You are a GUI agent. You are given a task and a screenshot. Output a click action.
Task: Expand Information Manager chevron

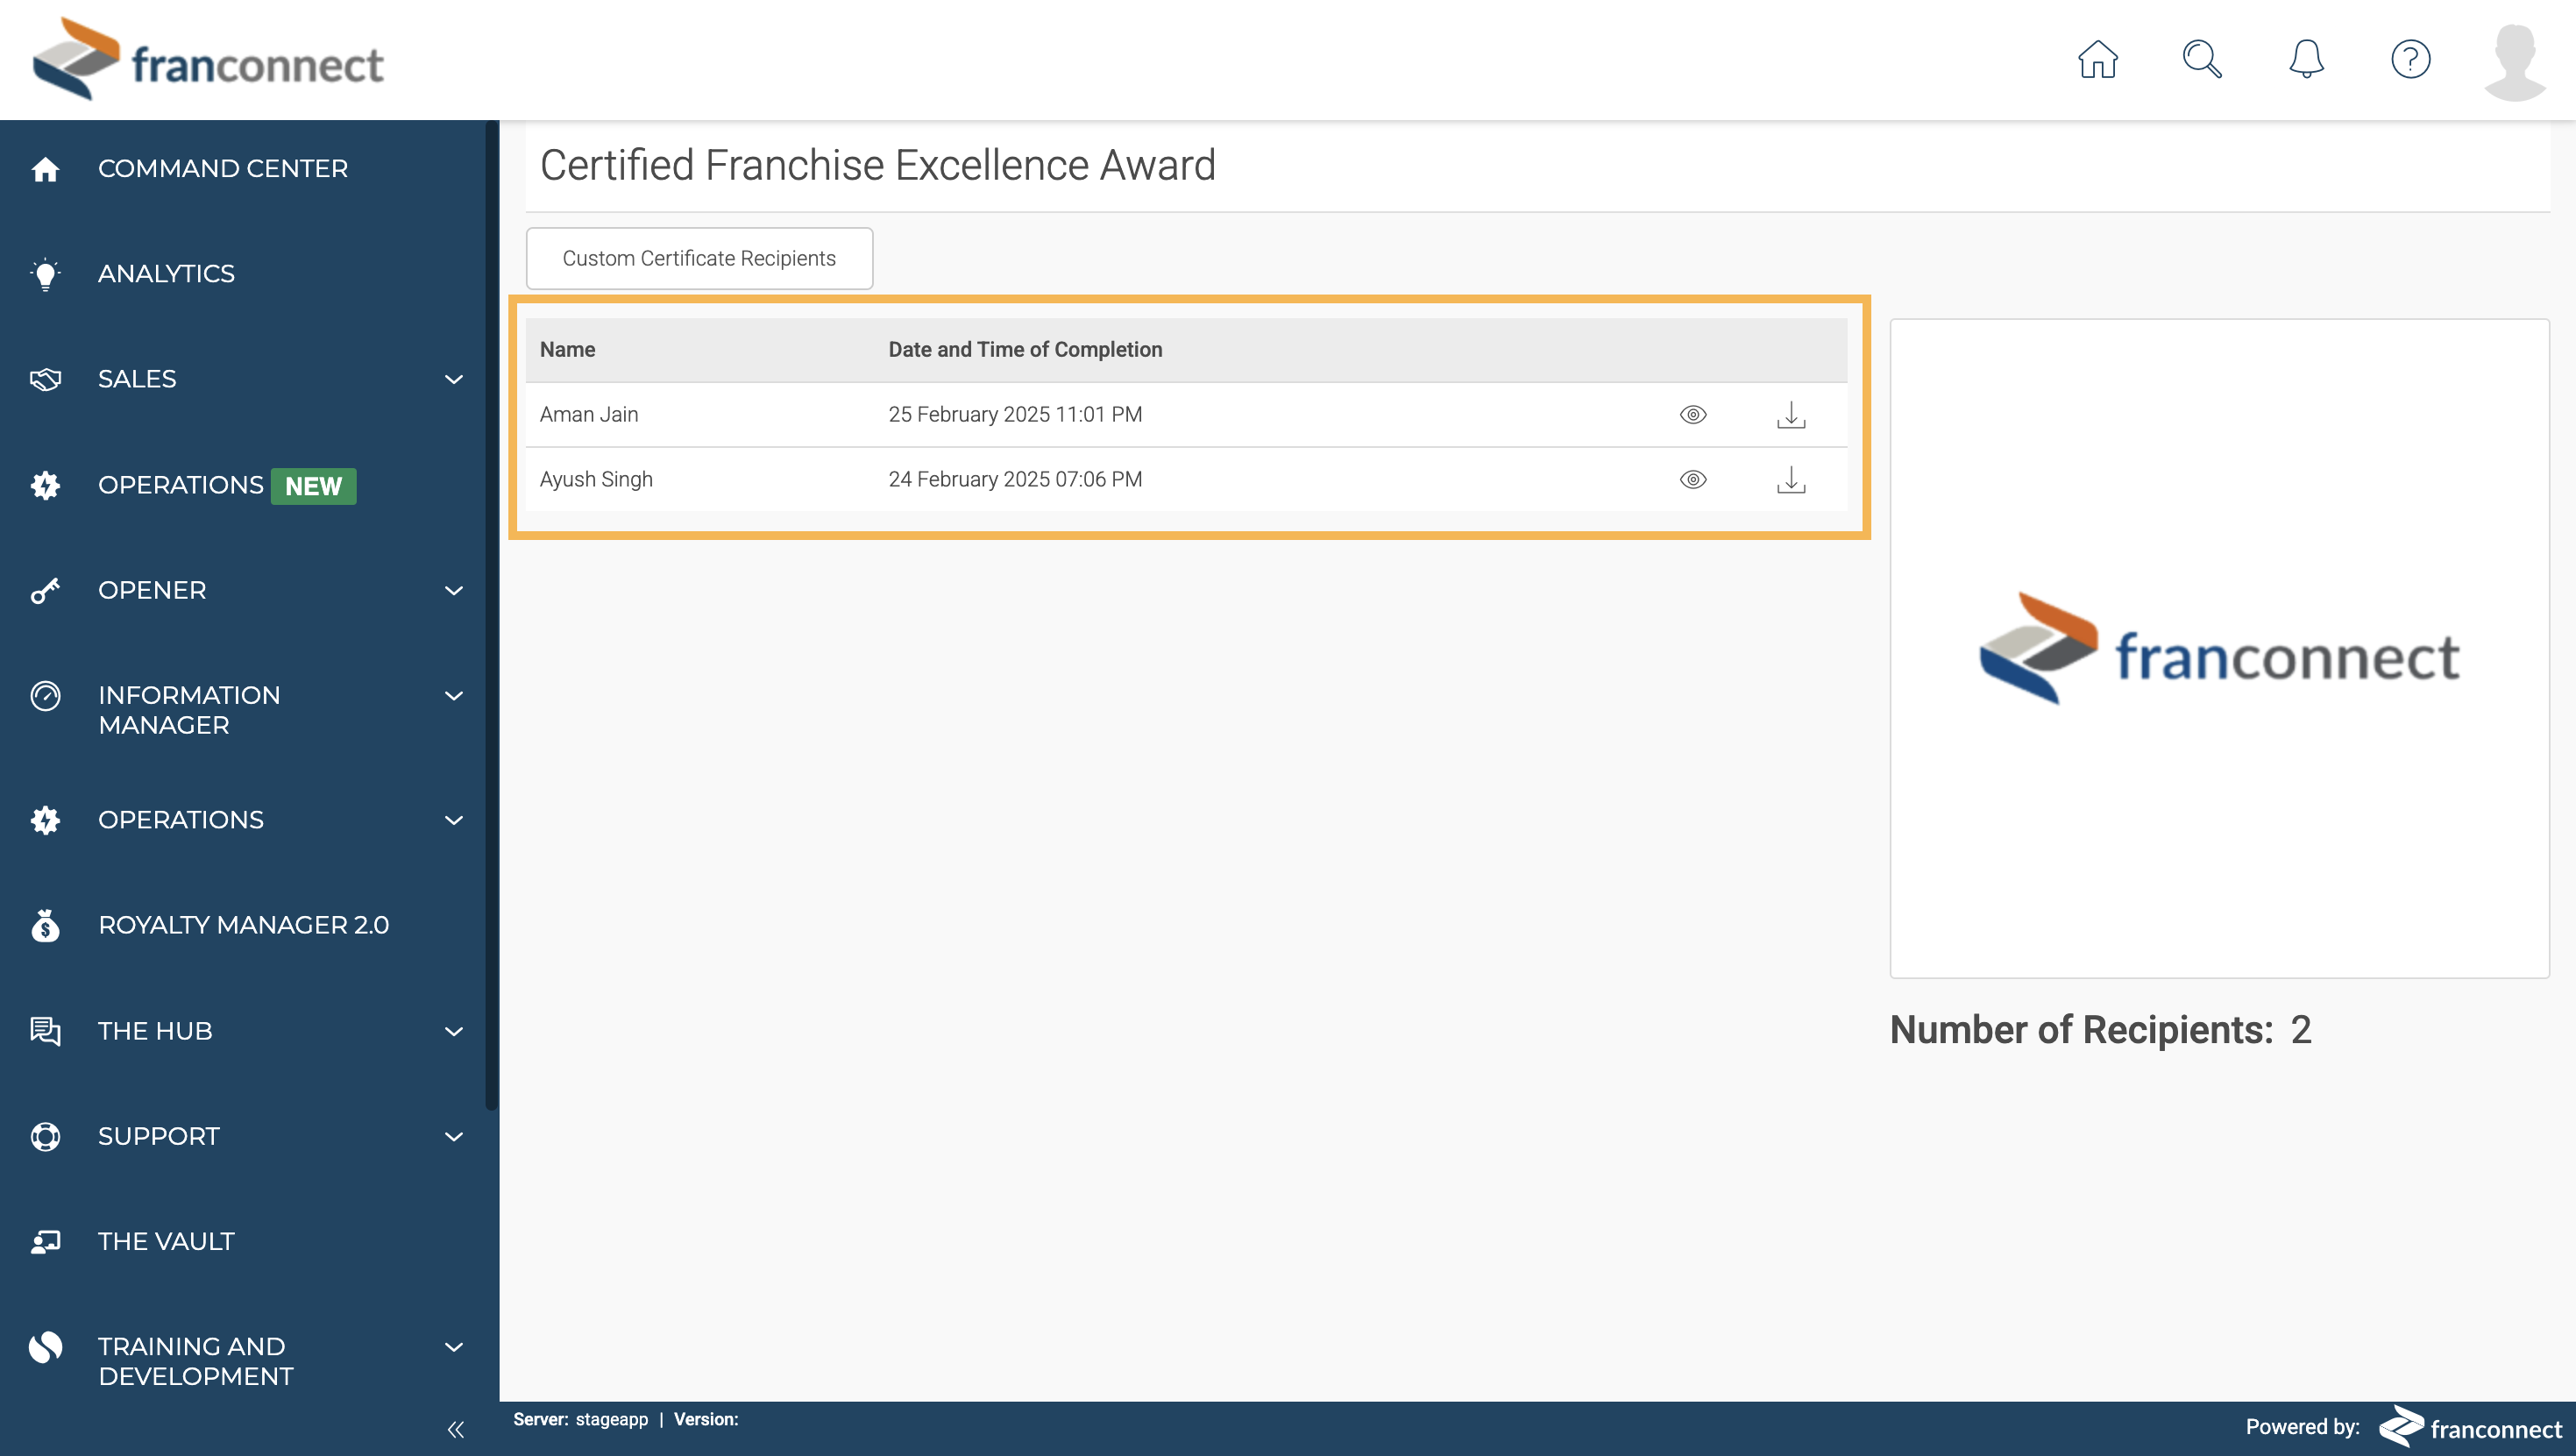[x=454, y=695]
